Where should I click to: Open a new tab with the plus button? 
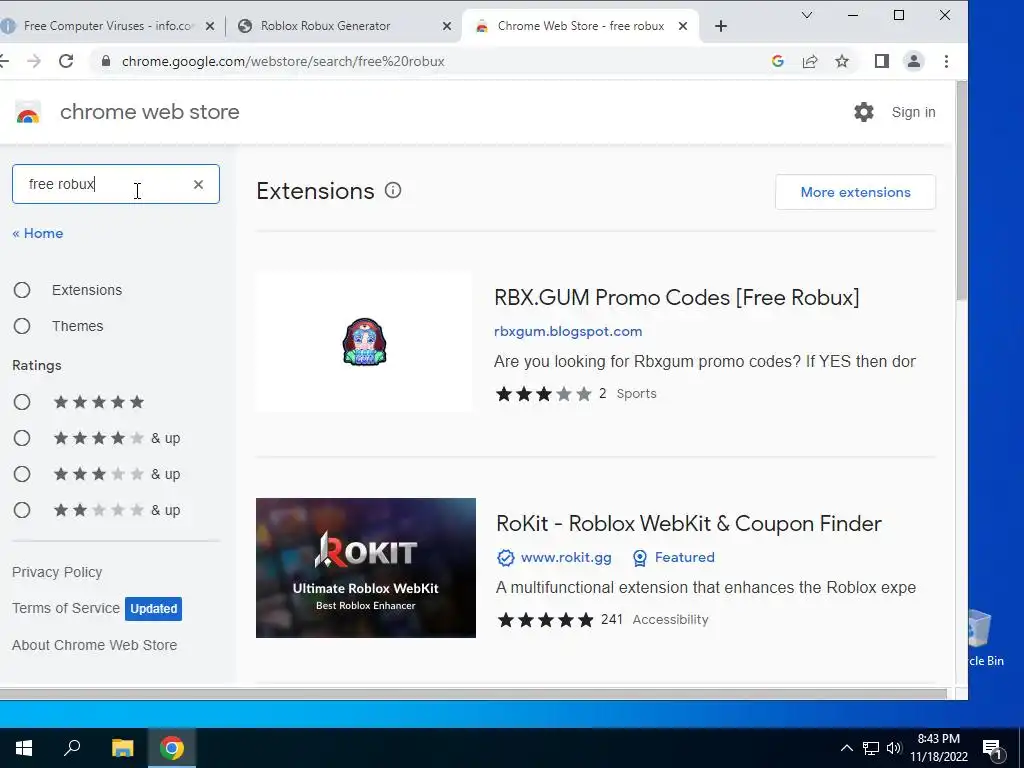tap(721, 26)
